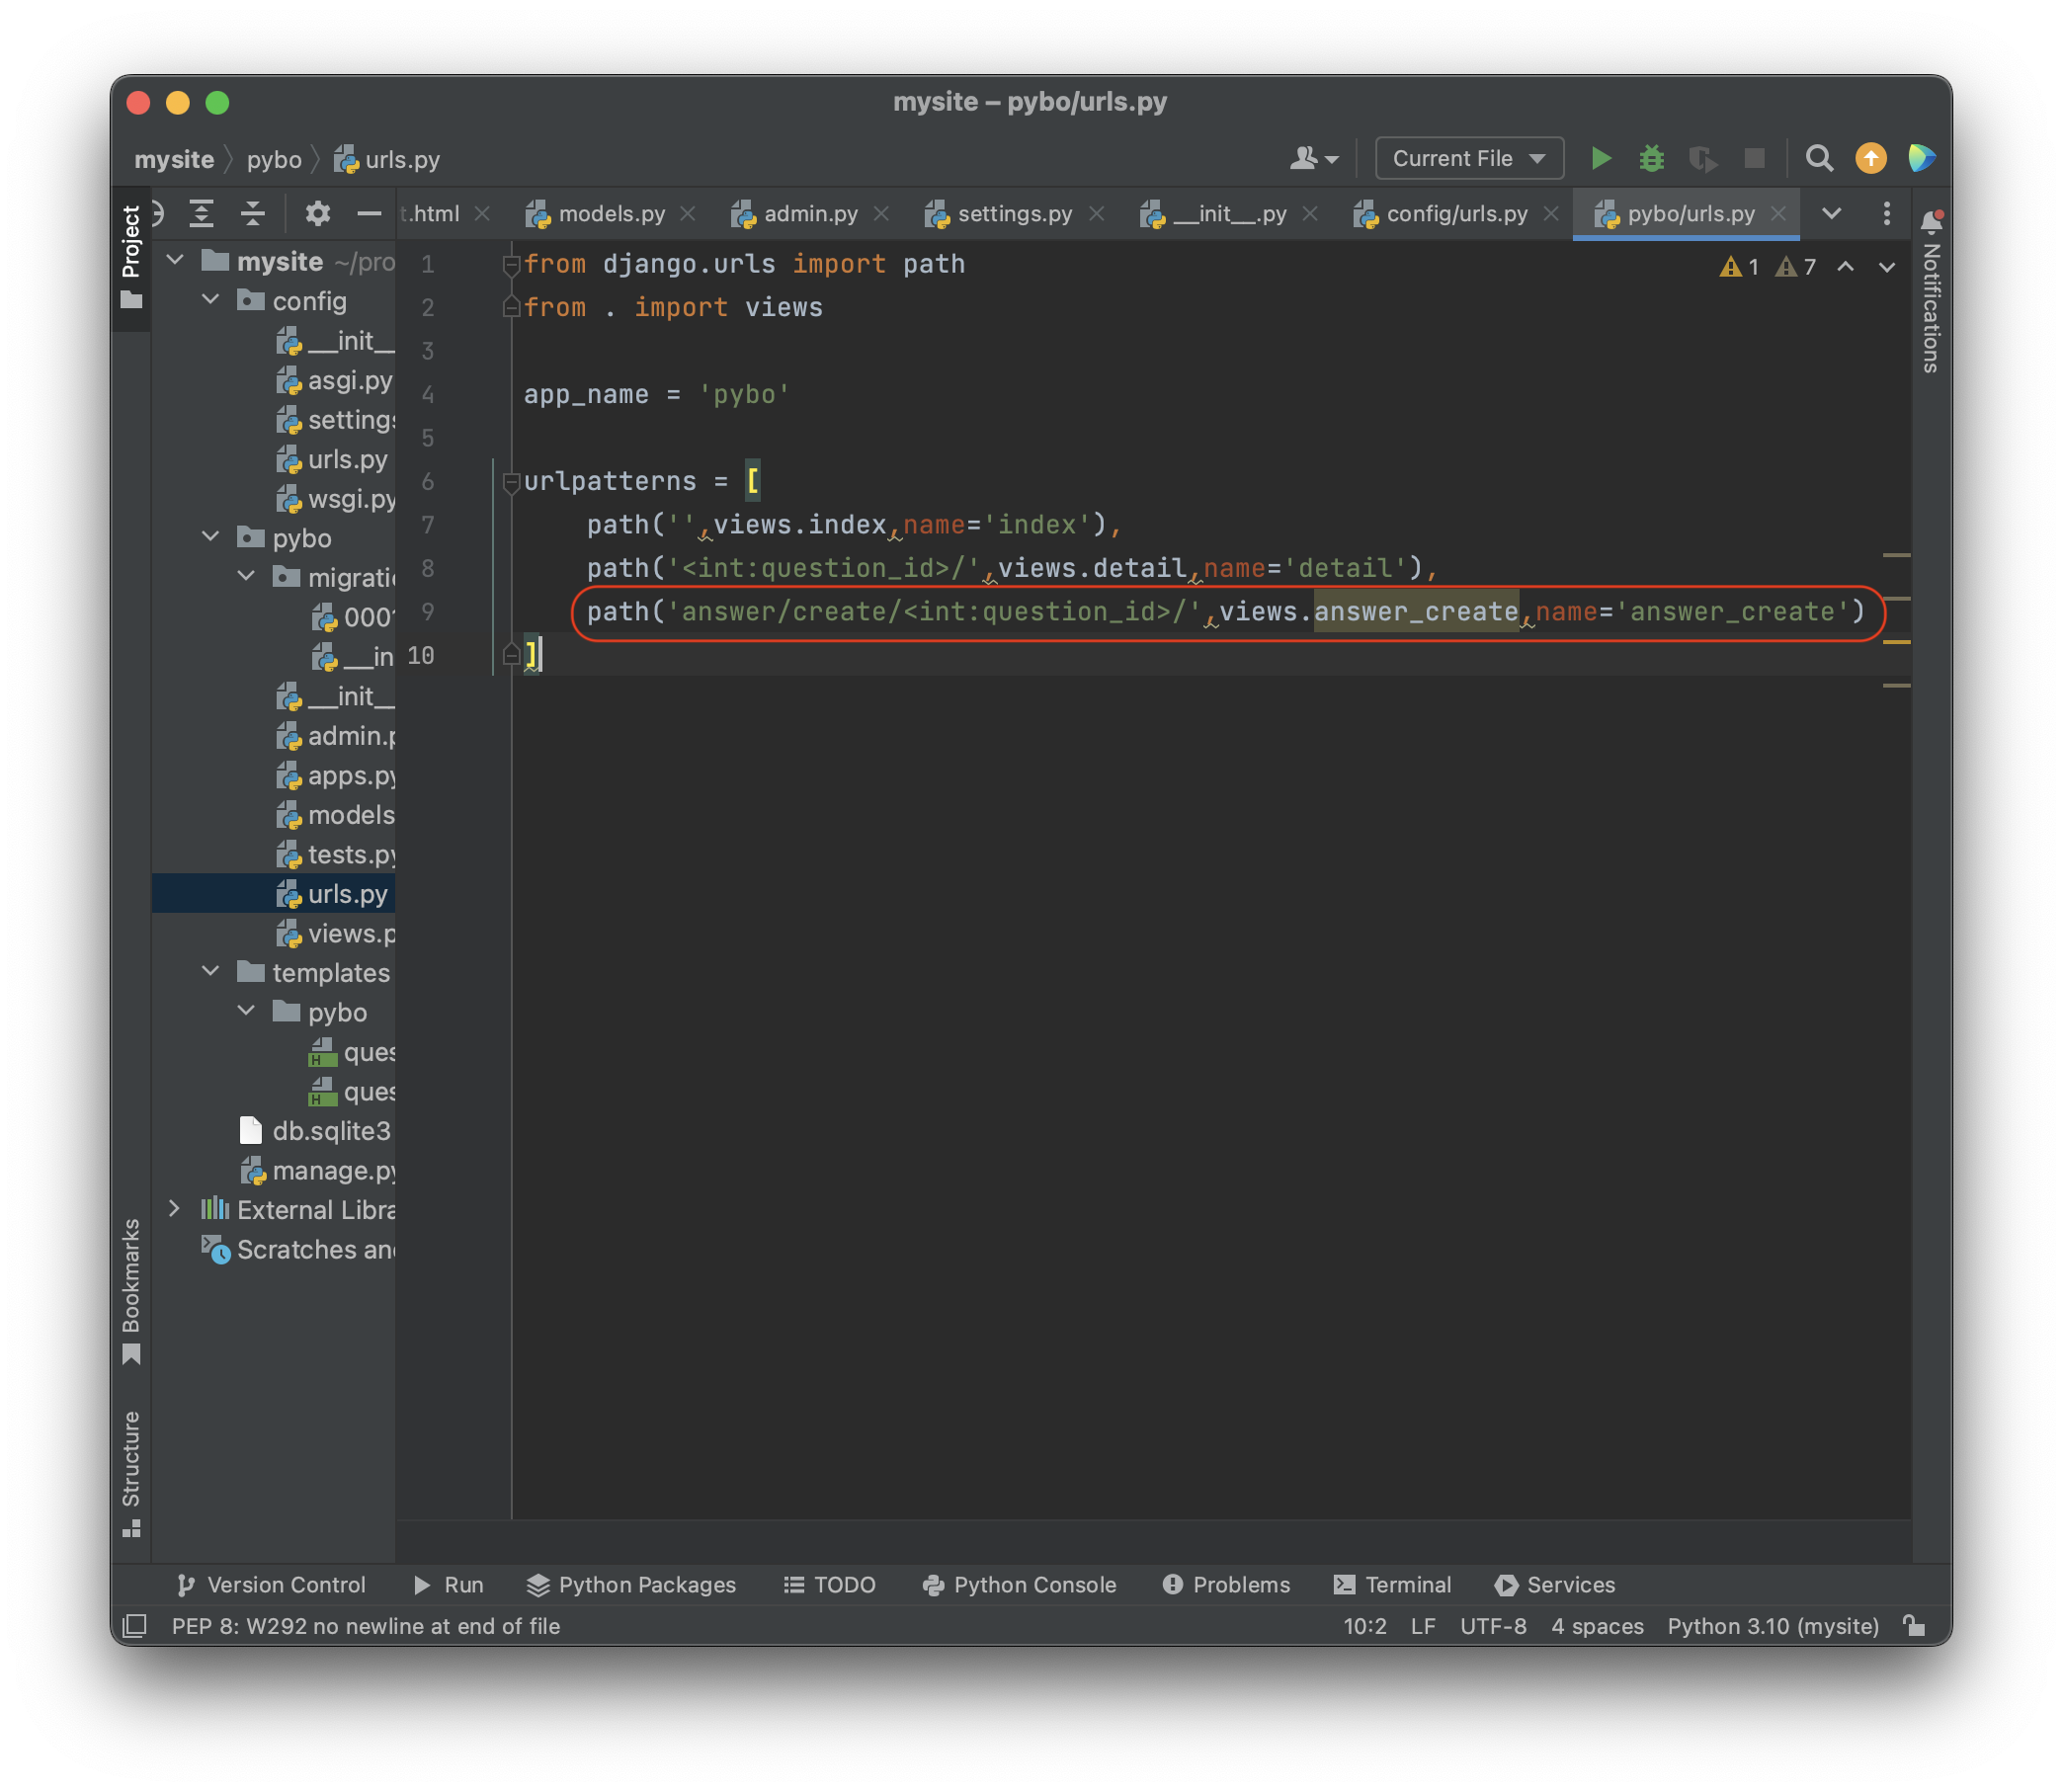Hide Project panel with minus icon
Viewport: 2063px width, 1792px height.
pyautogui.click(x=369, y=213)
